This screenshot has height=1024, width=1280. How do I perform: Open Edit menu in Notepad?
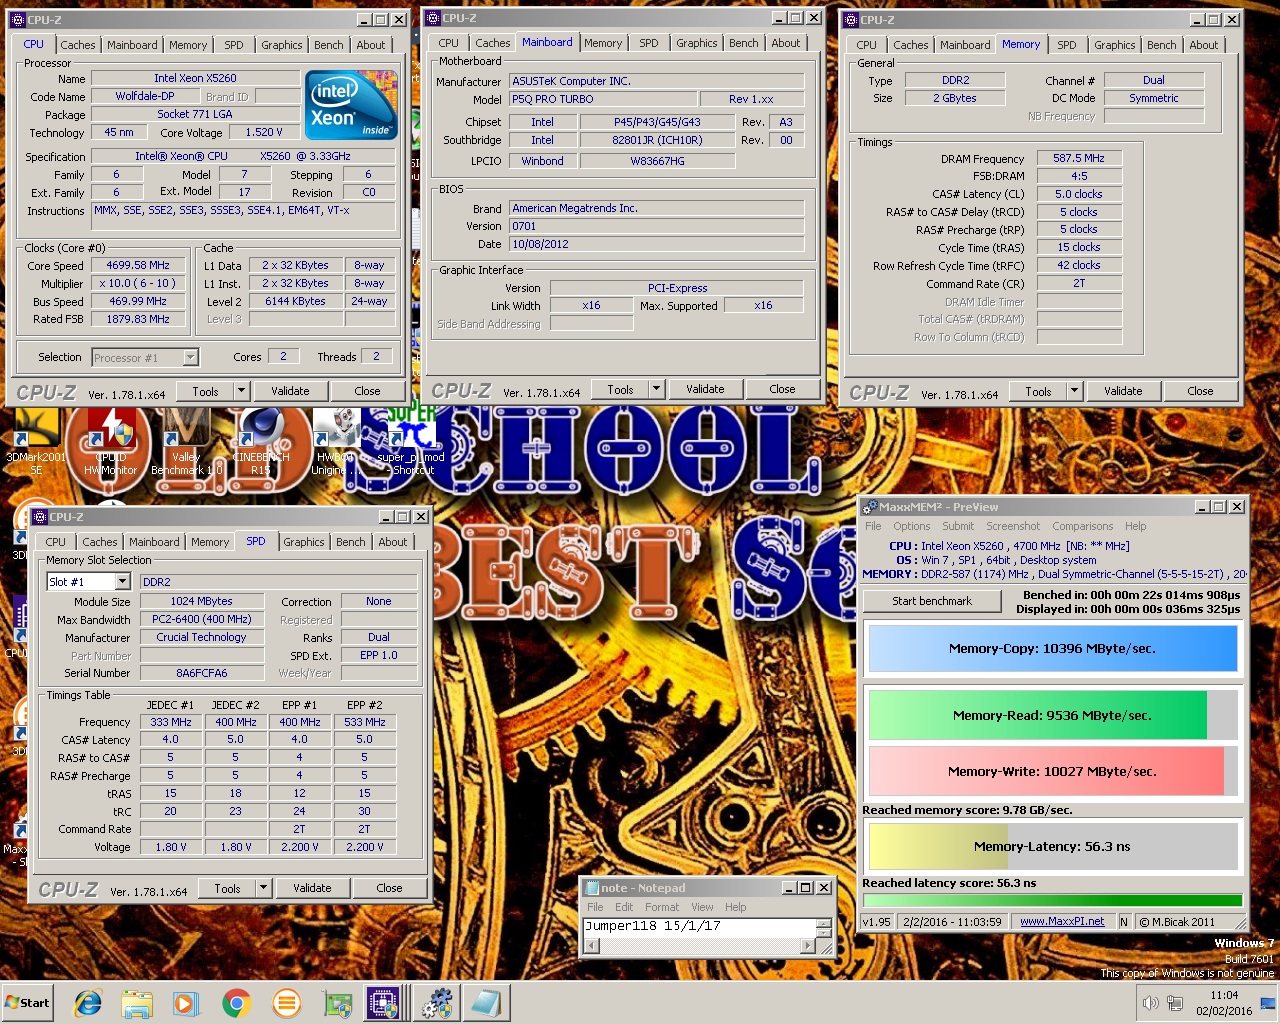click(624, 907)
